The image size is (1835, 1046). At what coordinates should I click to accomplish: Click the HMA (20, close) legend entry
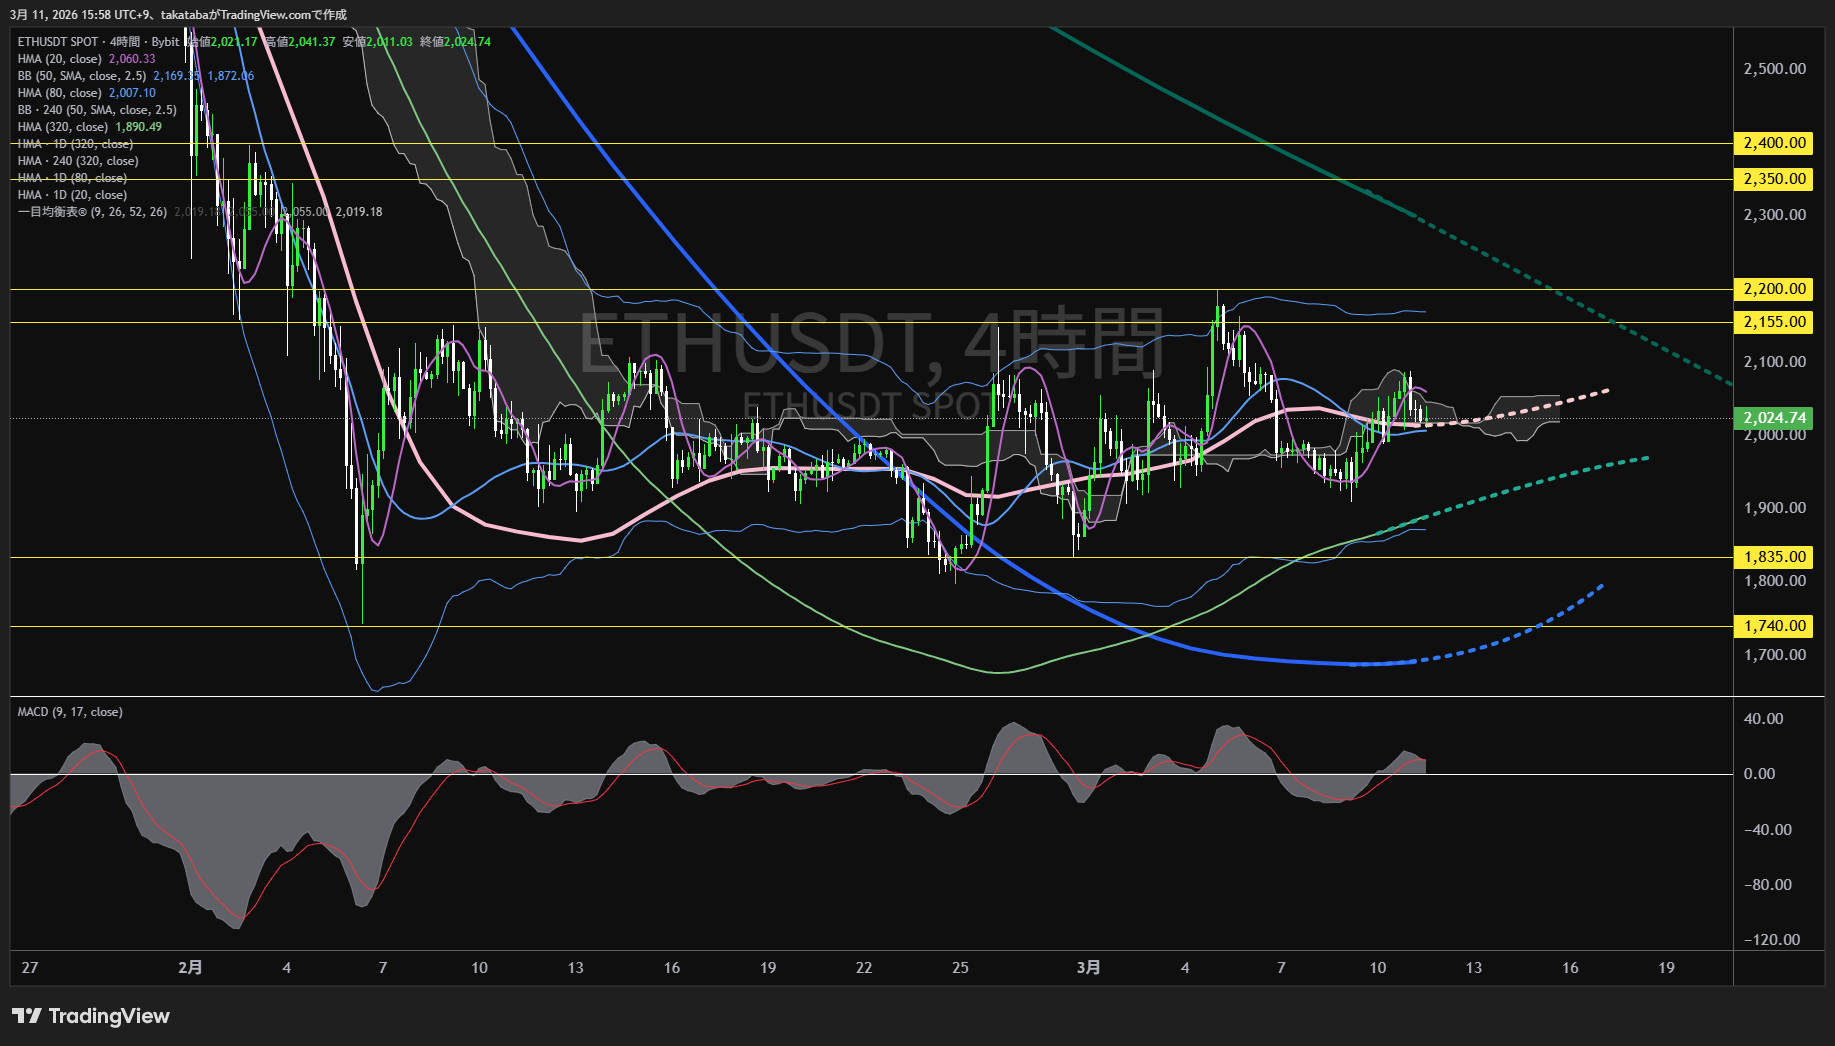[x=60, y=59]
